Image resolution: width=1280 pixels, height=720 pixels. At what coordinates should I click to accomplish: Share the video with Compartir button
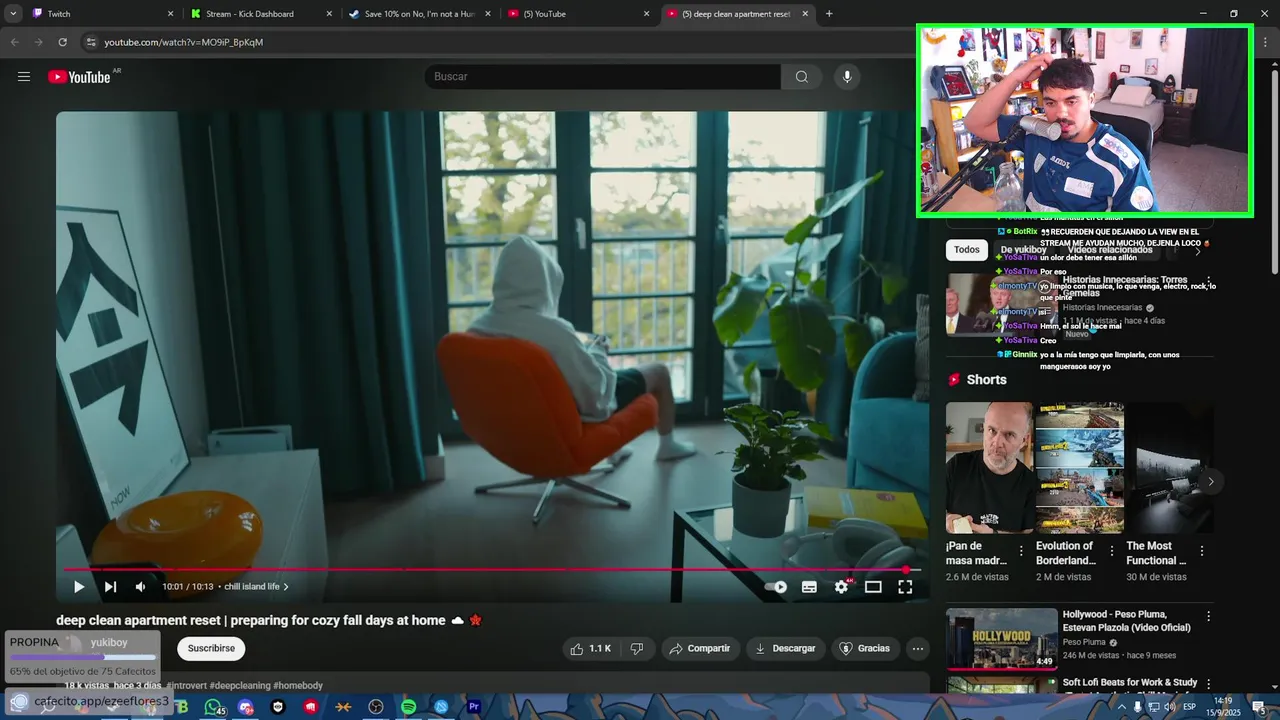pyautogui.click(x=700, y=649)
